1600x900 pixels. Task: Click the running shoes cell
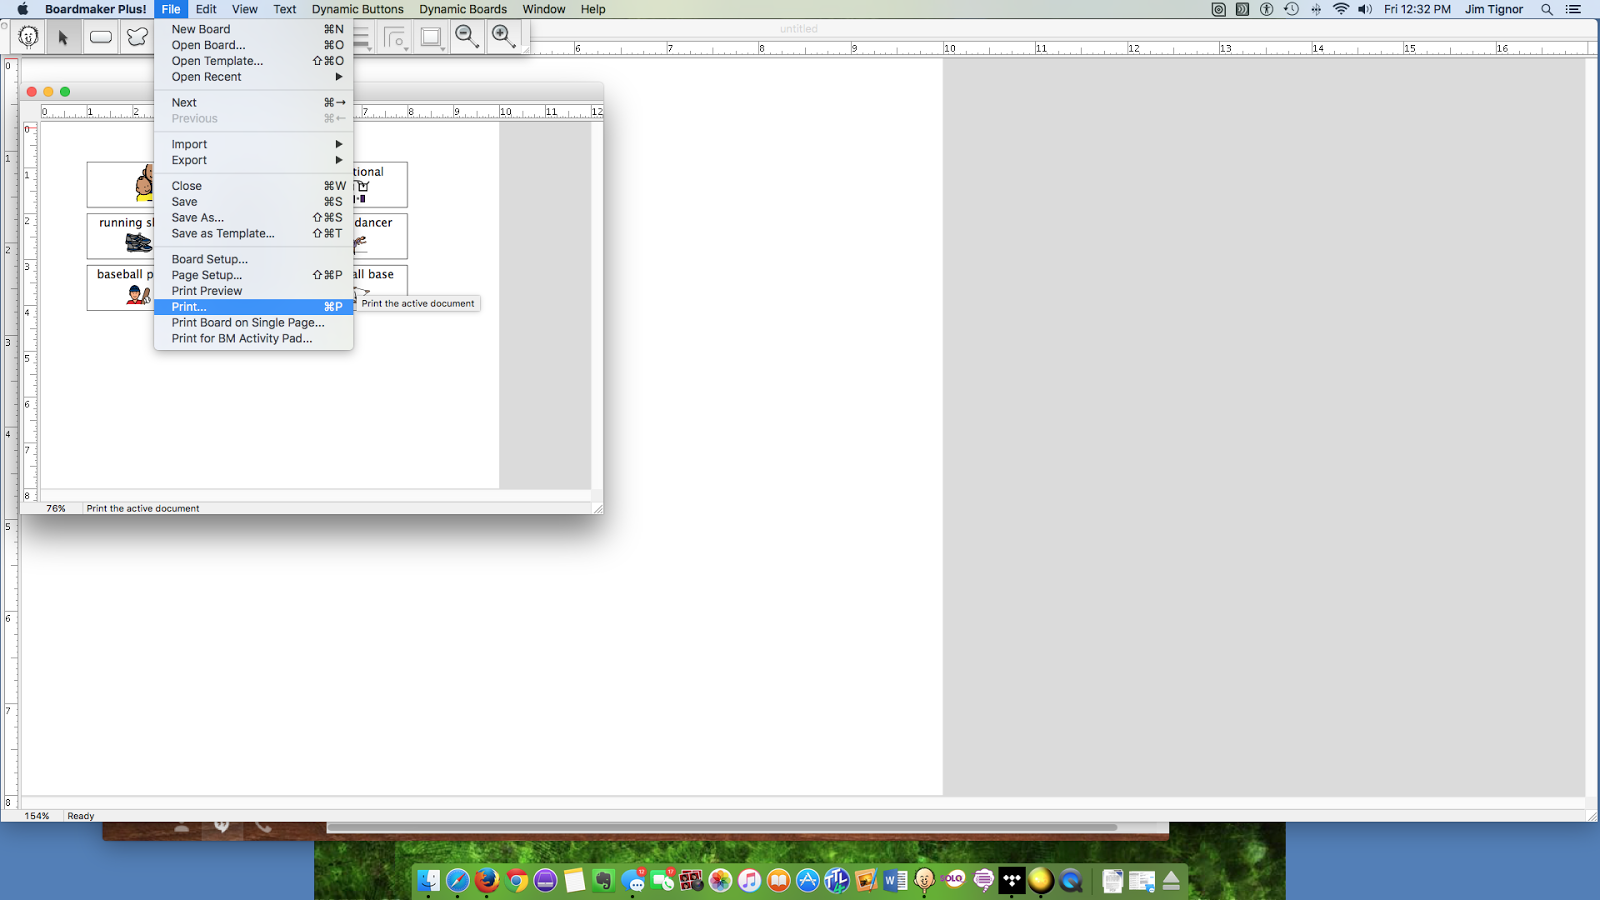pyautogui.click(x=120, y=236)
